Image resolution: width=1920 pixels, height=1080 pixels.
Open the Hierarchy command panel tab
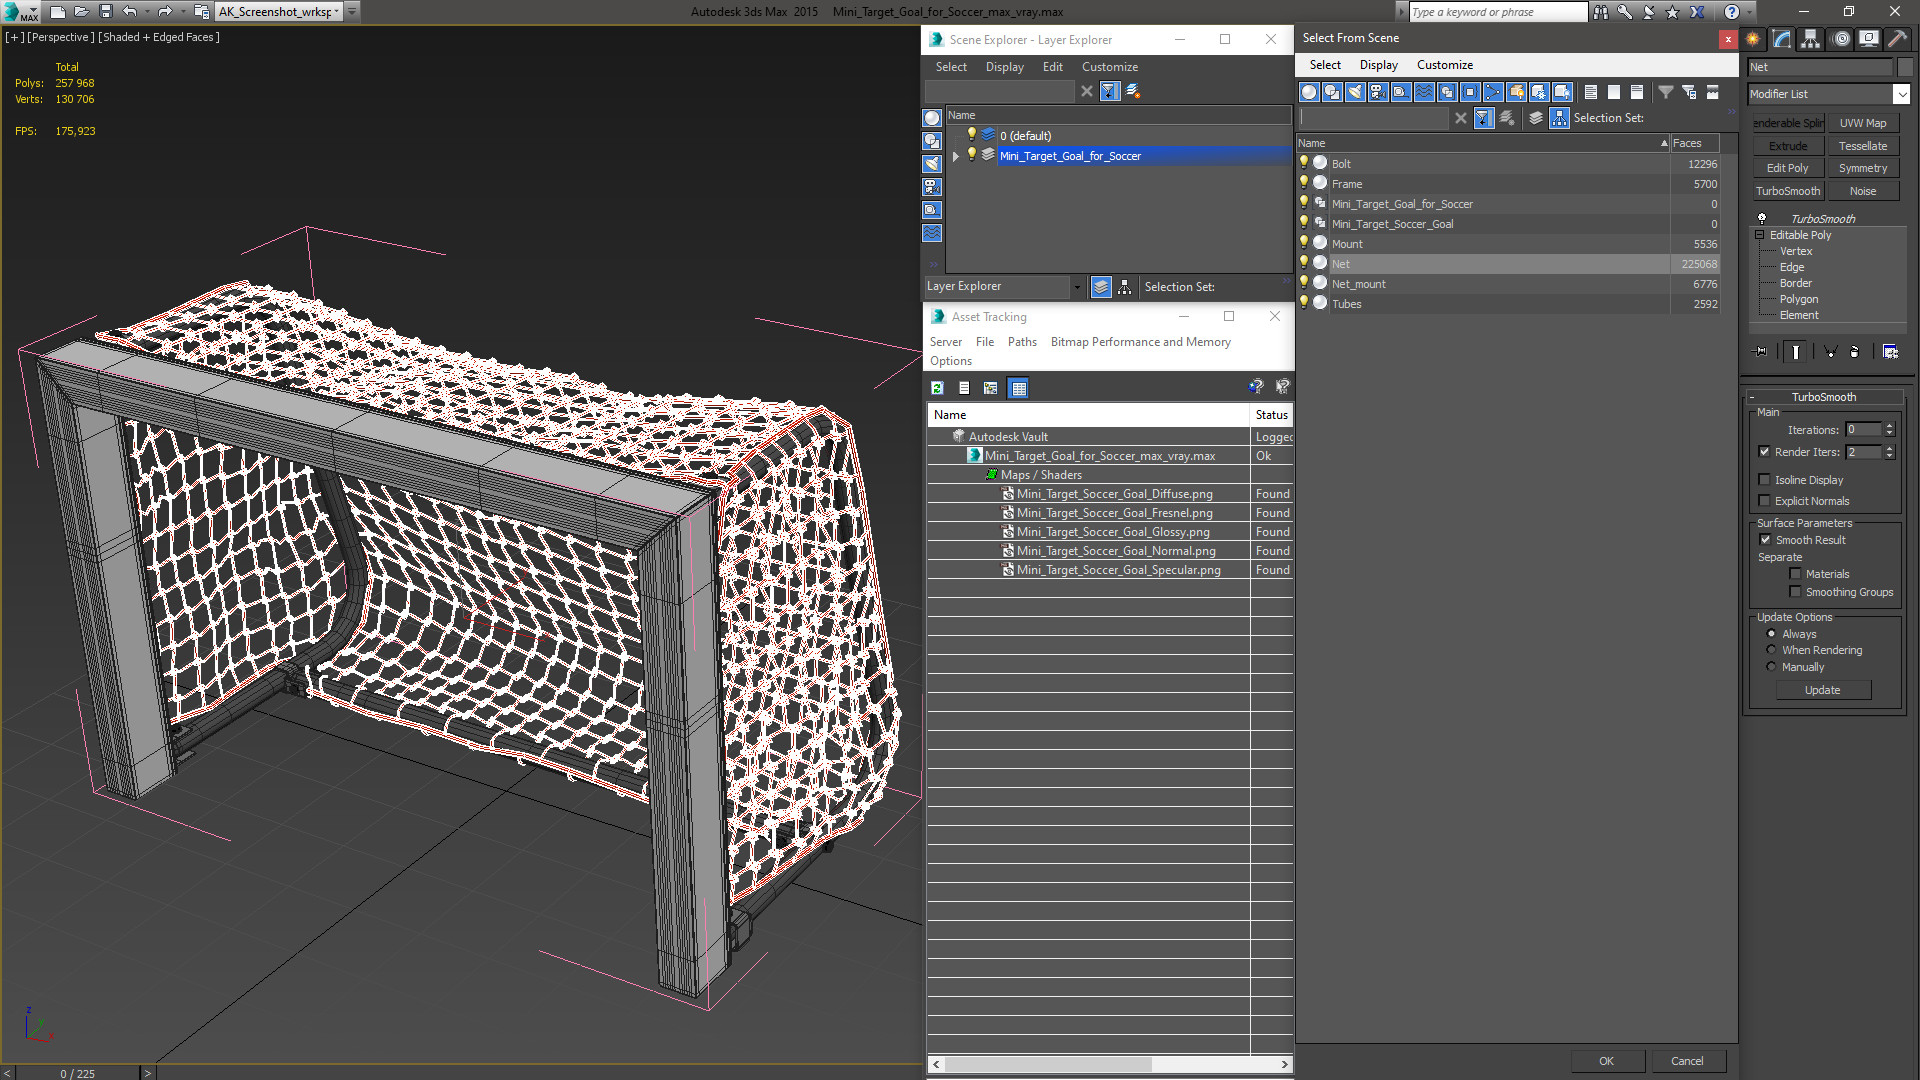1811,39
